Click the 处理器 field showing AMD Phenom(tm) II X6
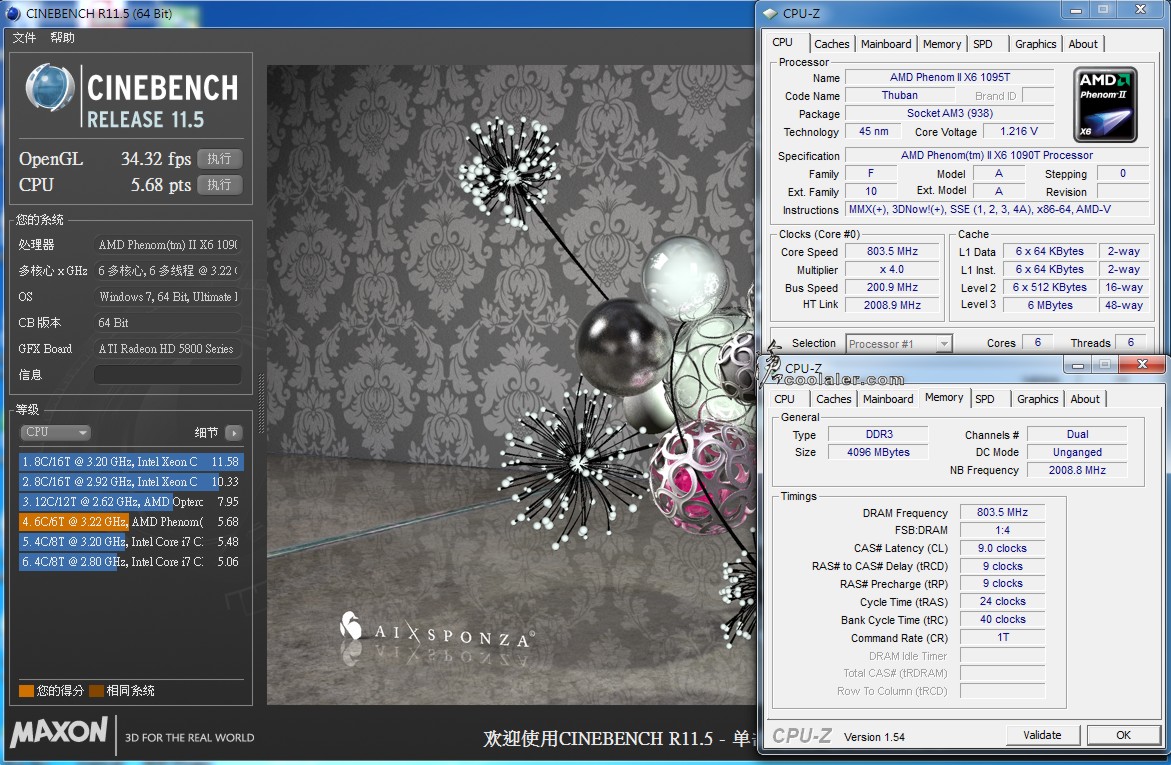1171x765 pixels. 167,244
